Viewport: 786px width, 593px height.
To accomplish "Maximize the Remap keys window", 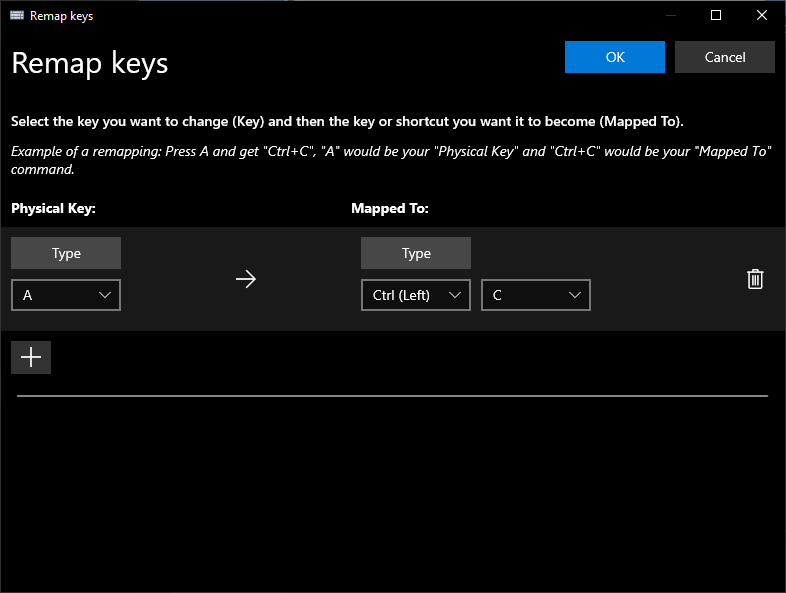I will point(716,16).
